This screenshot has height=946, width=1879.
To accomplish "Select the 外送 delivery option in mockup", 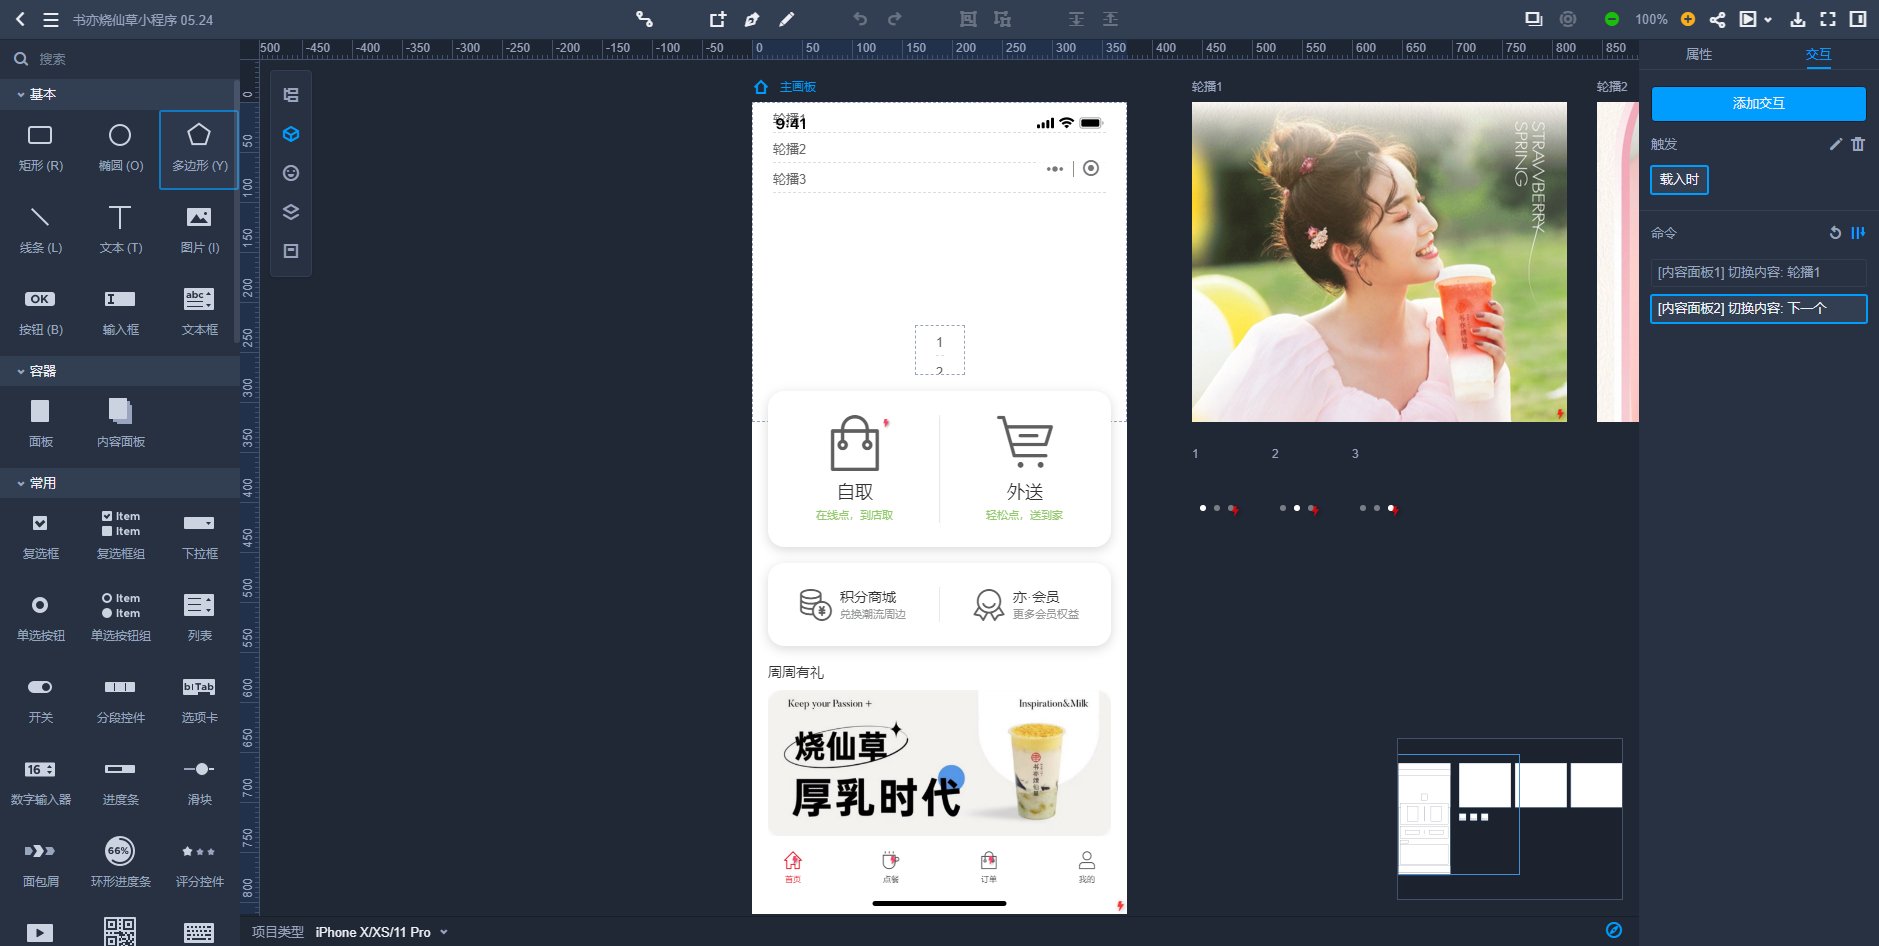I will (1025, 468).
